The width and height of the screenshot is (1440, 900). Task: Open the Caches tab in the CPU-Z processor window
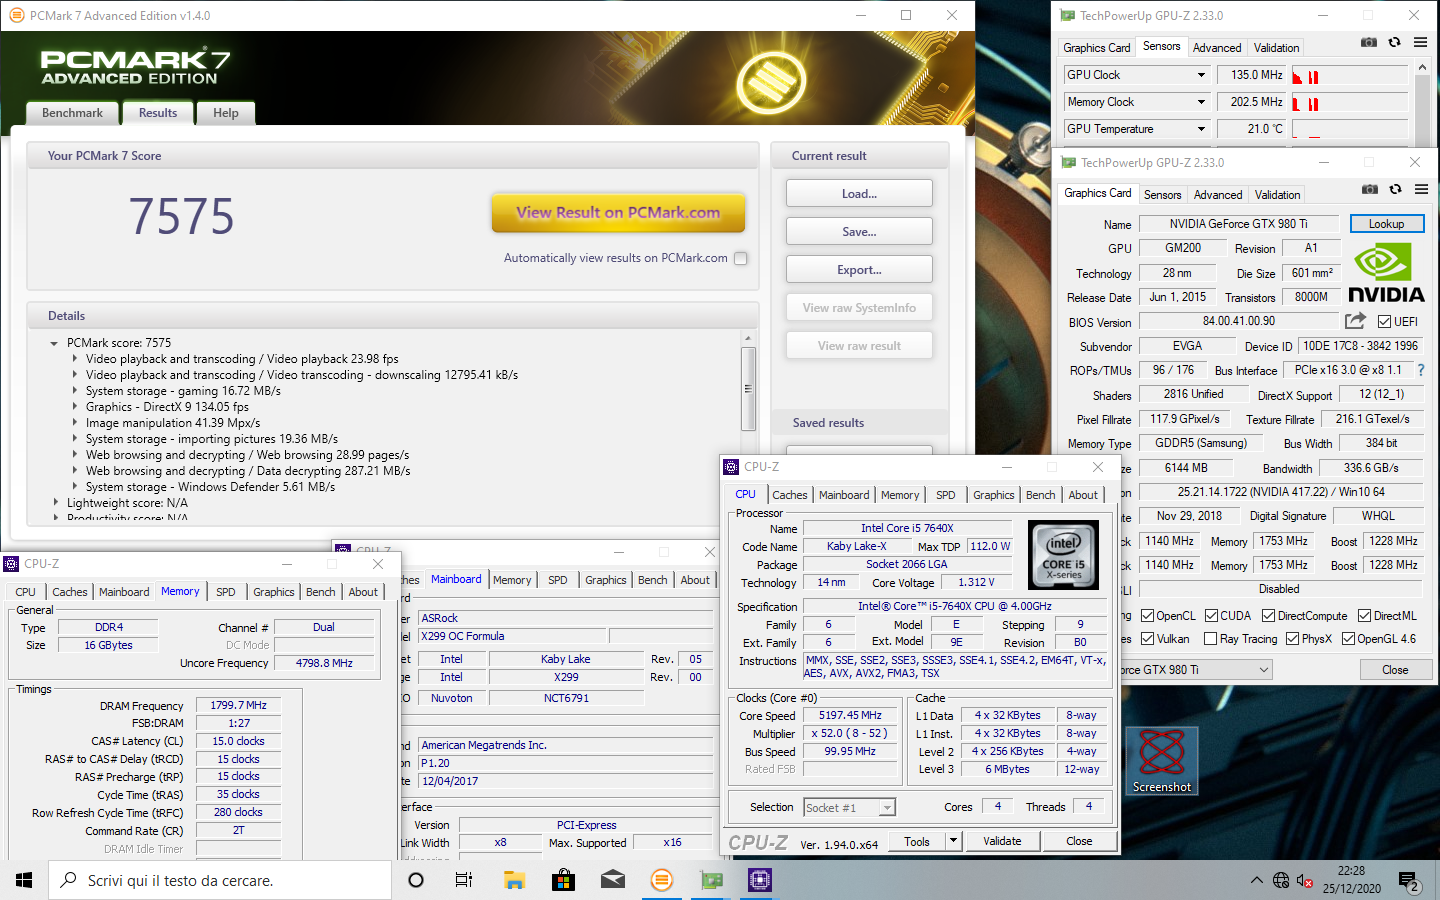790,495
